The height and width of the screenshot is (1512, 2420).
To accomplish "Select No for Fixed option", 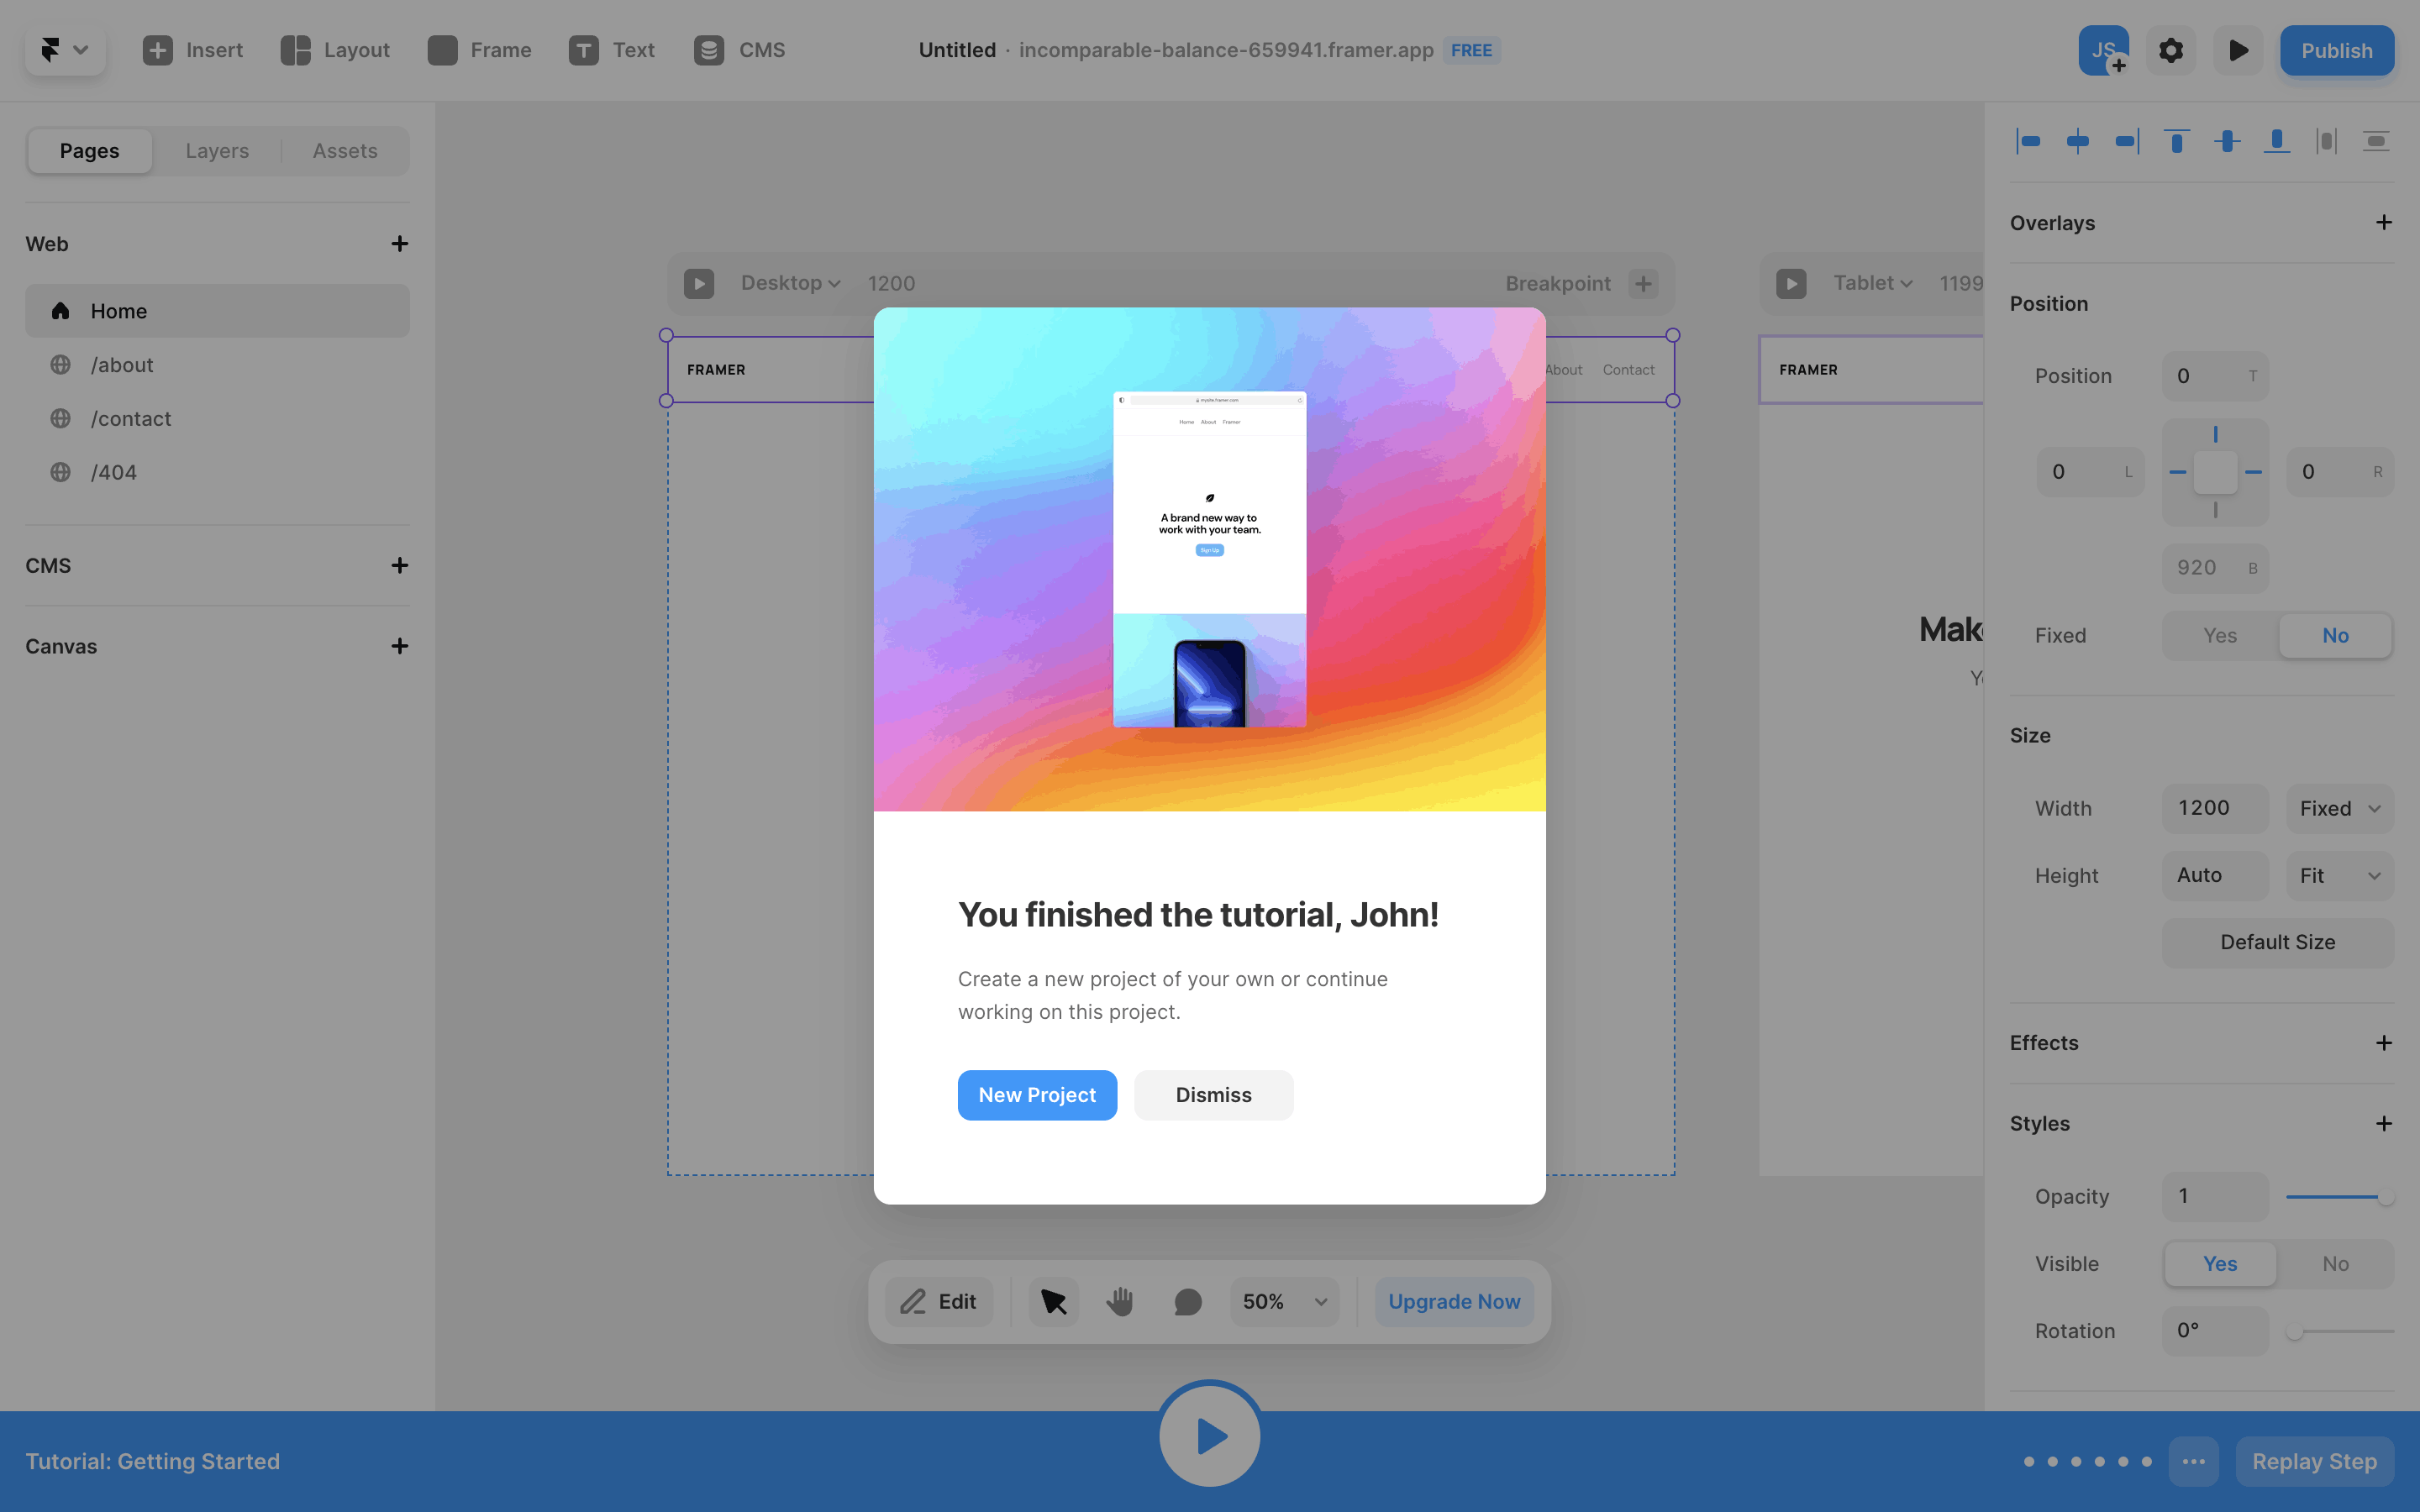I will point(2335,635).
